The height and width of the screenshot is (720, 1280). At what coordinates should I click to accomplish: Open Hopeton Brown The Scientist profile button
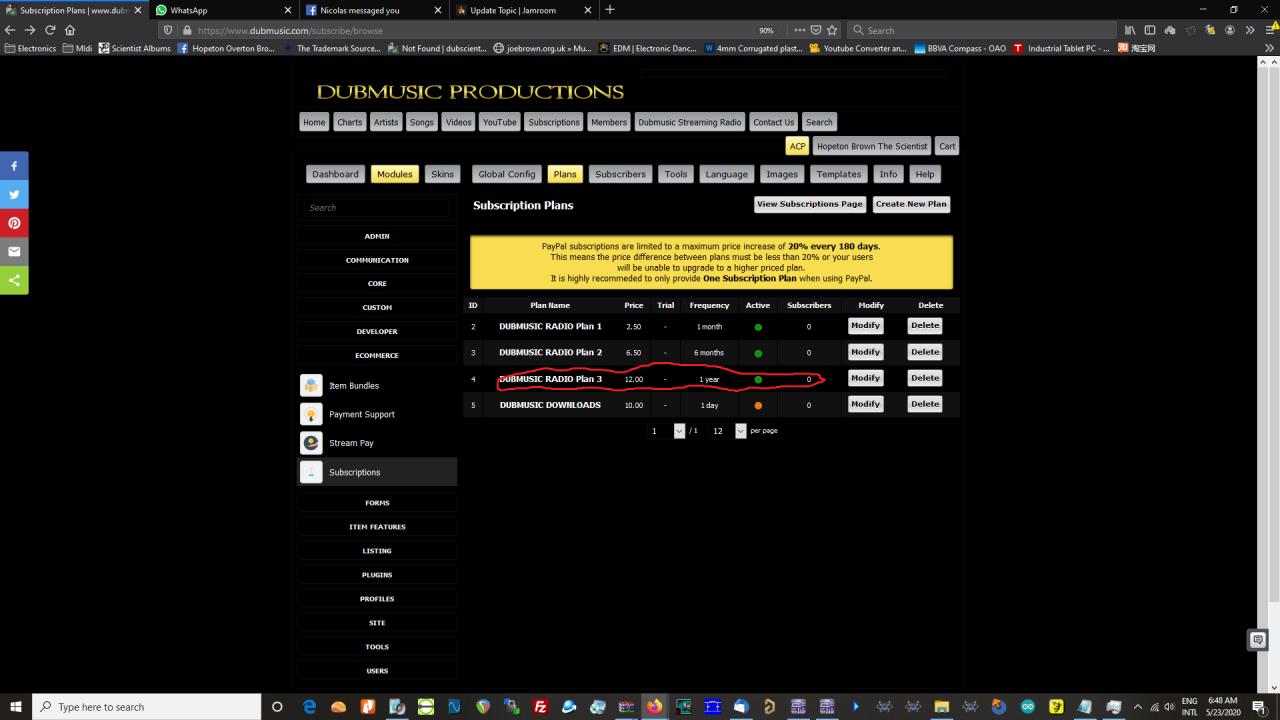[872, 146]
